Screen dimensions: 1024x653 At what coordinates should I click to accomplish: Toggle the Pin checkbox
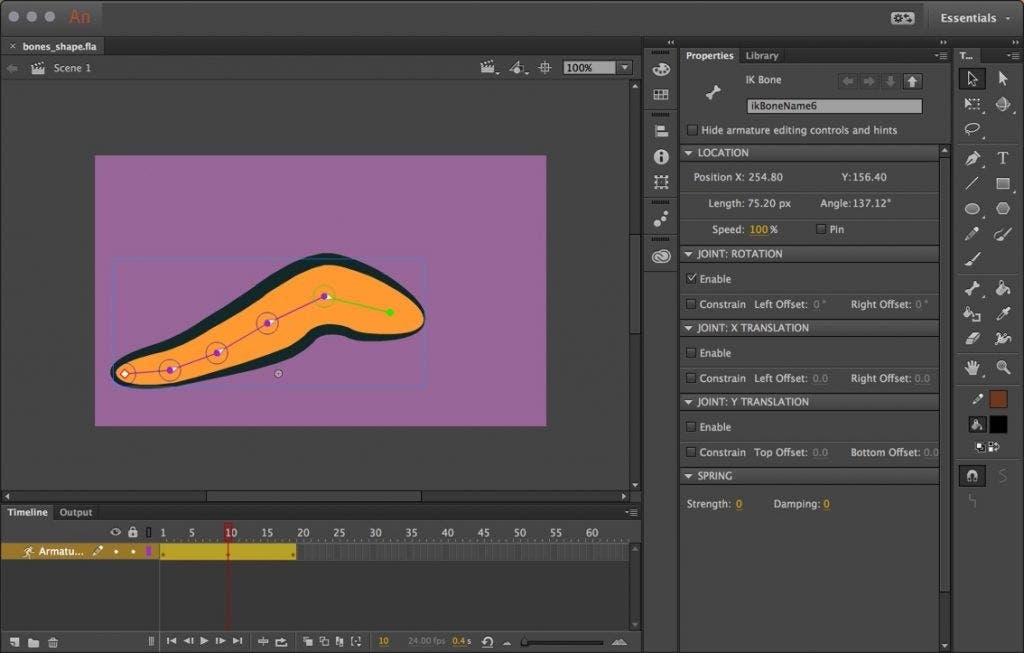(x=821, y=229)
